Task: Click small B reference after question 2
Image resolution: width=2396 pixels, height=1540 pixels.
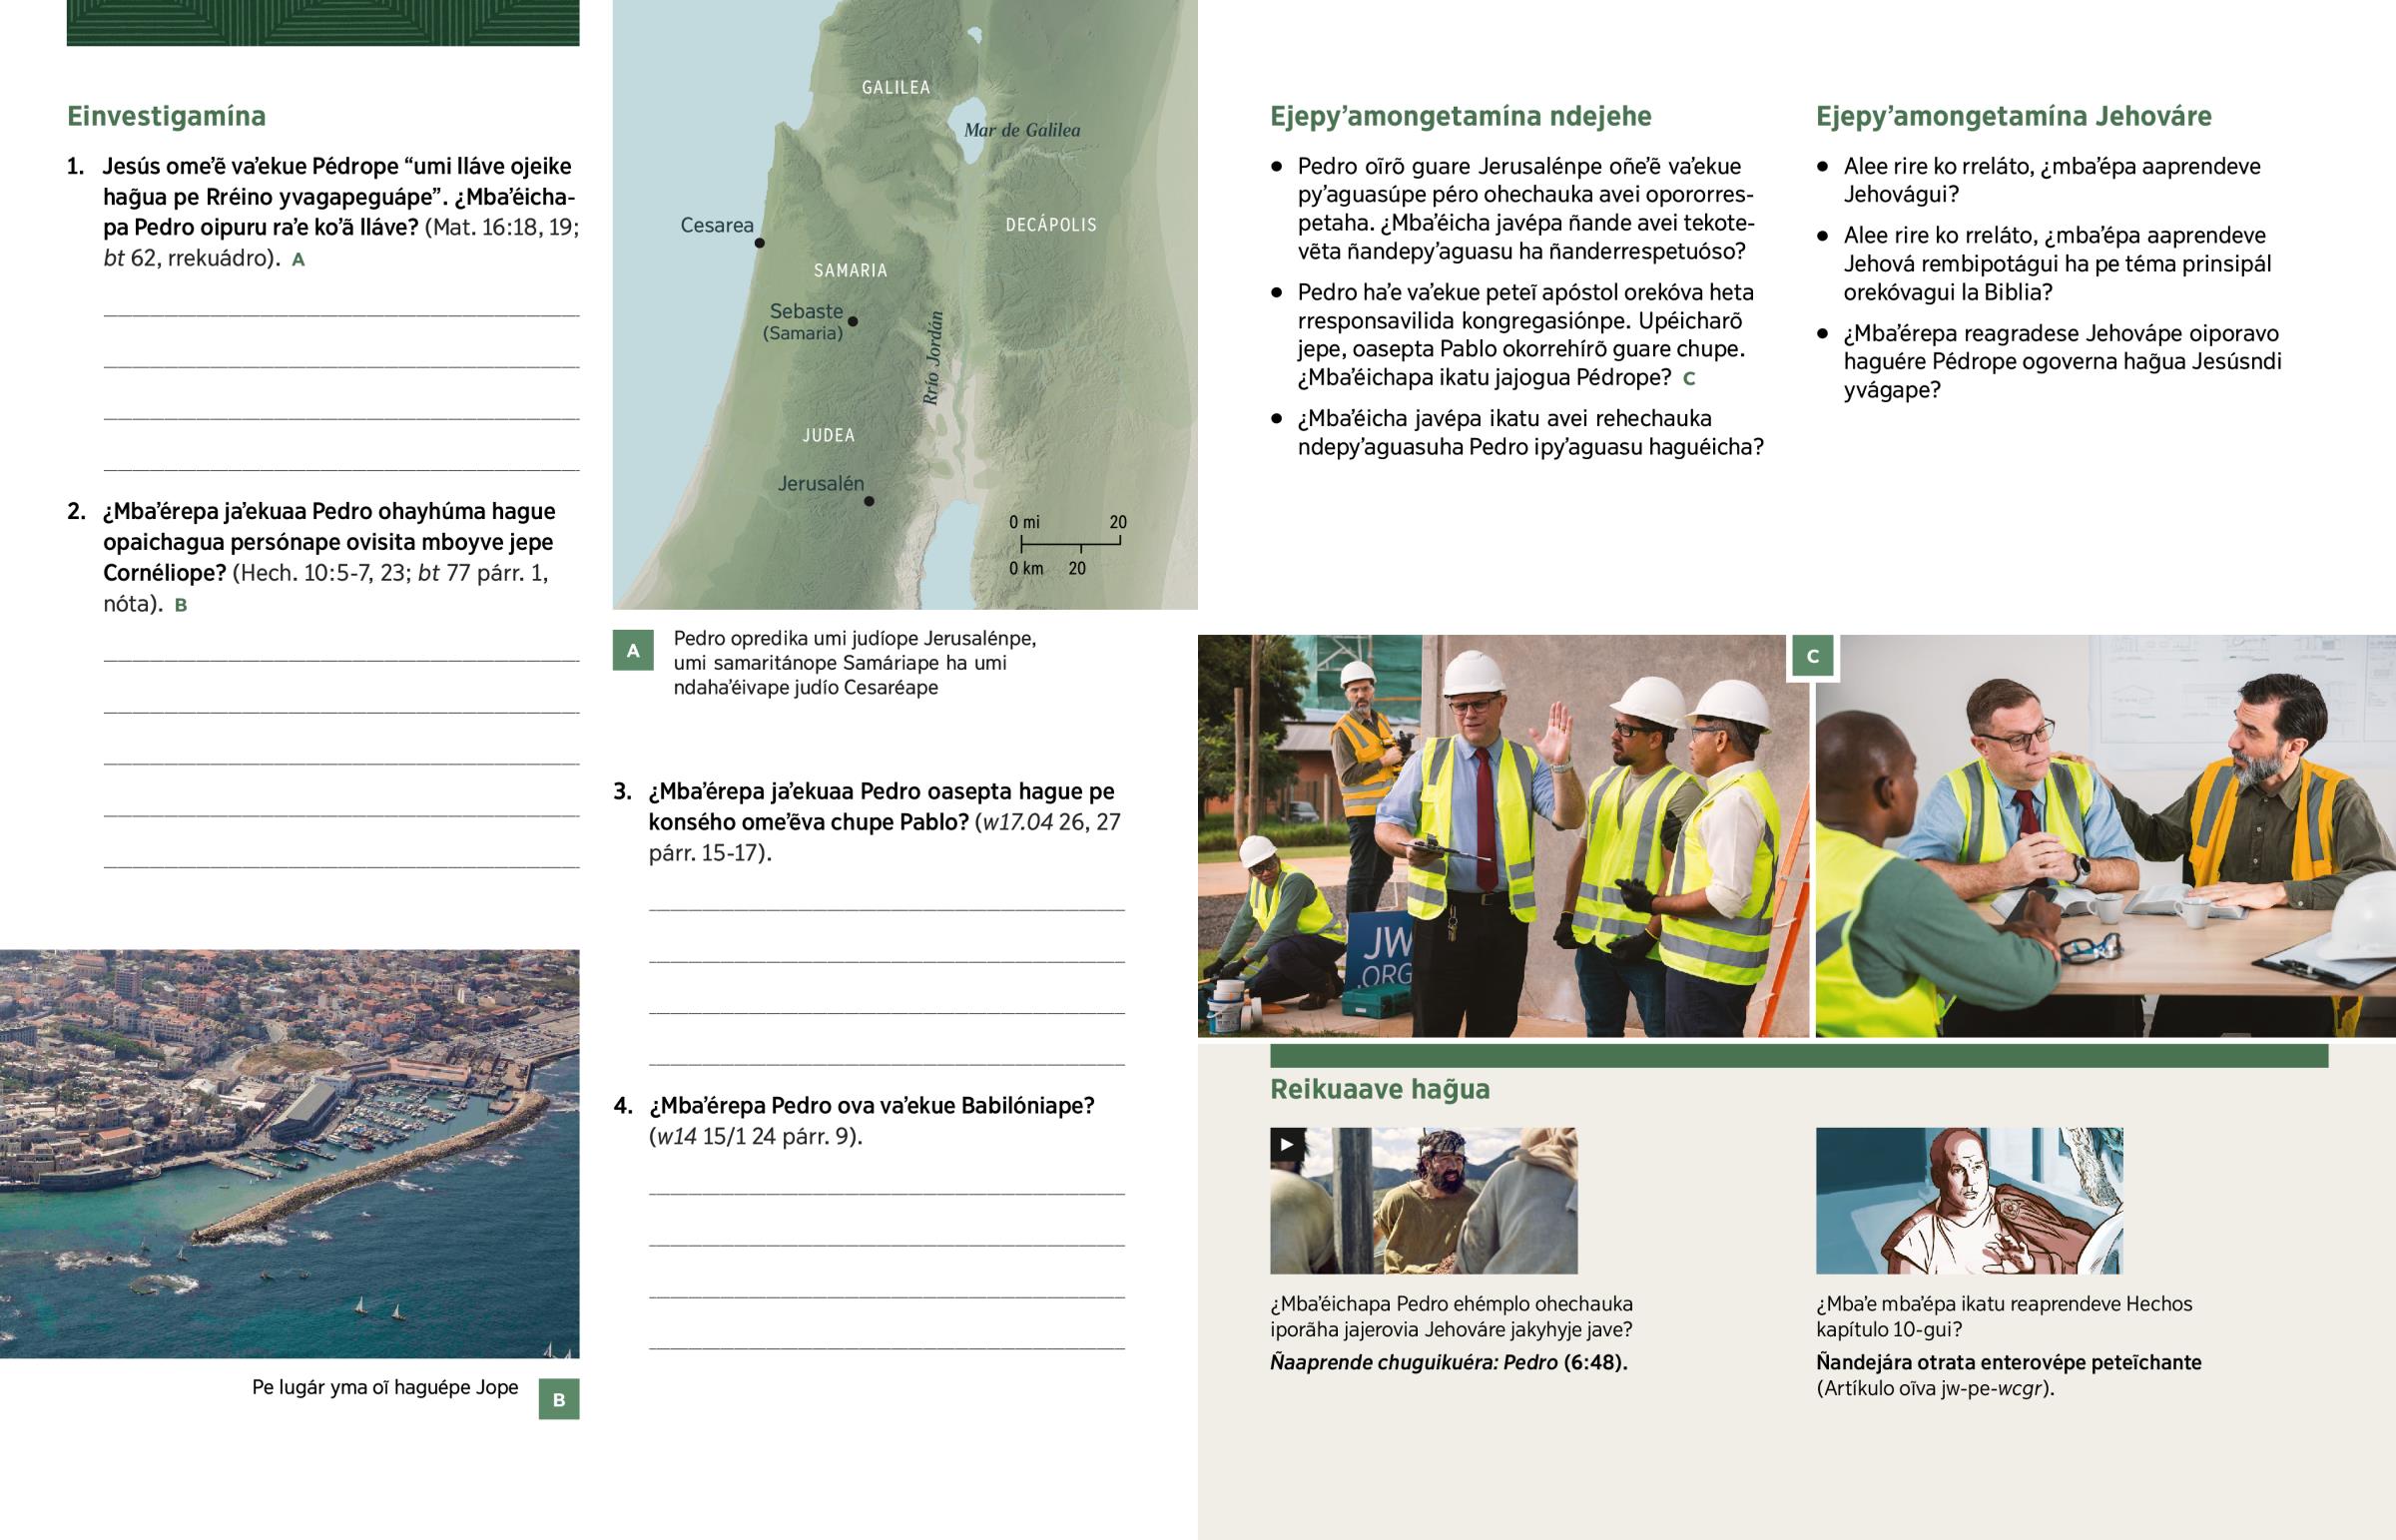Action: [181, 605]
